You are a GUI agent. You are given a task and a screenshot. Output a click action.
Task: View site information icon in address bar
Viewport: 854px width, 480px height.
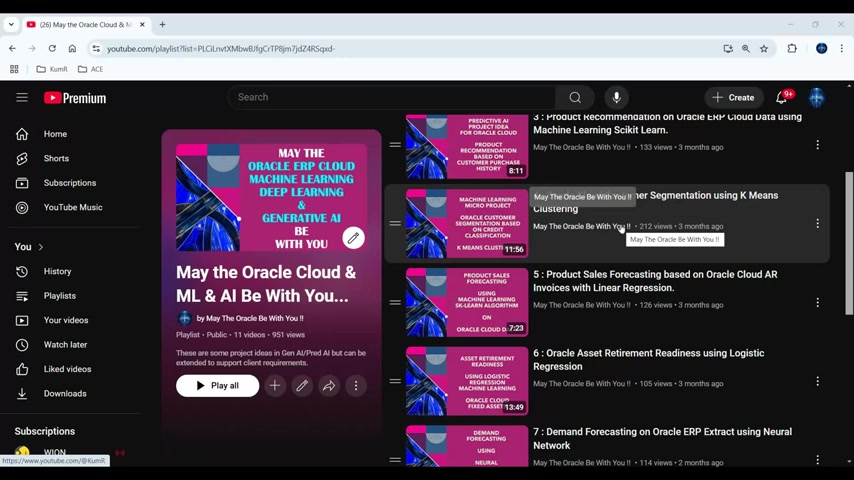96,48
